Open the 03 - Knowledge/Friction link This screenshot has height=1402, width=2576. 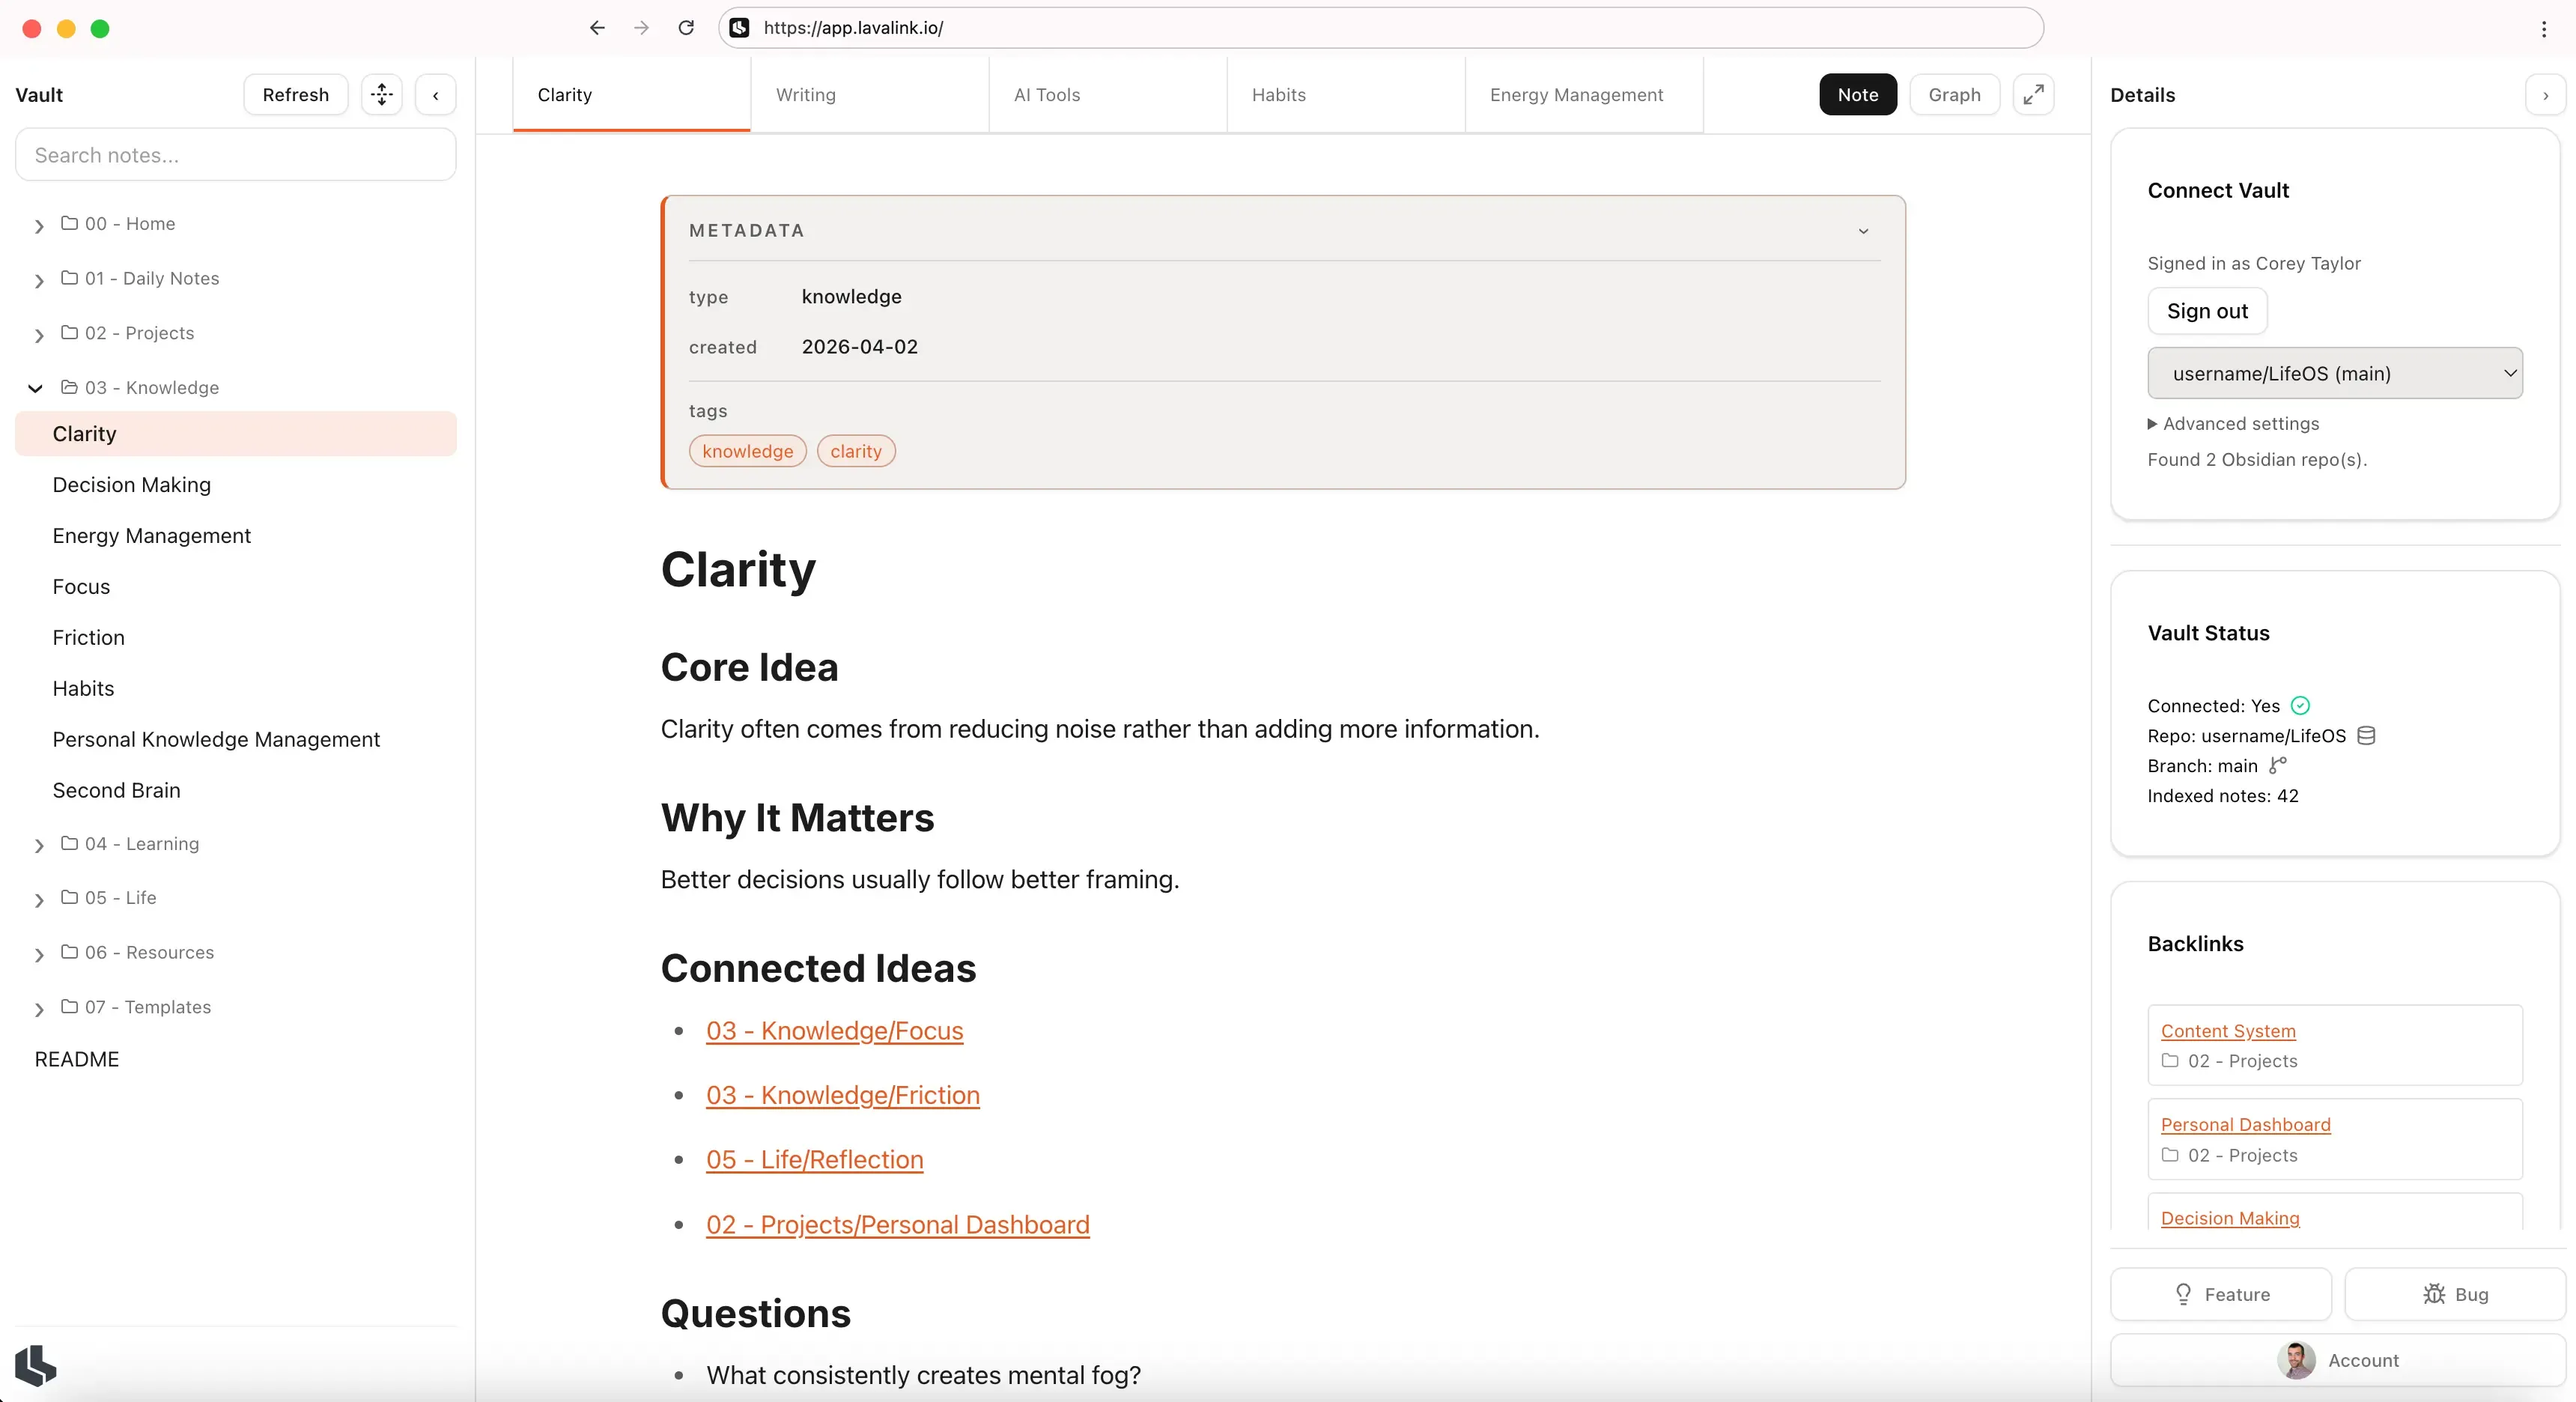tap(842, 1095)
